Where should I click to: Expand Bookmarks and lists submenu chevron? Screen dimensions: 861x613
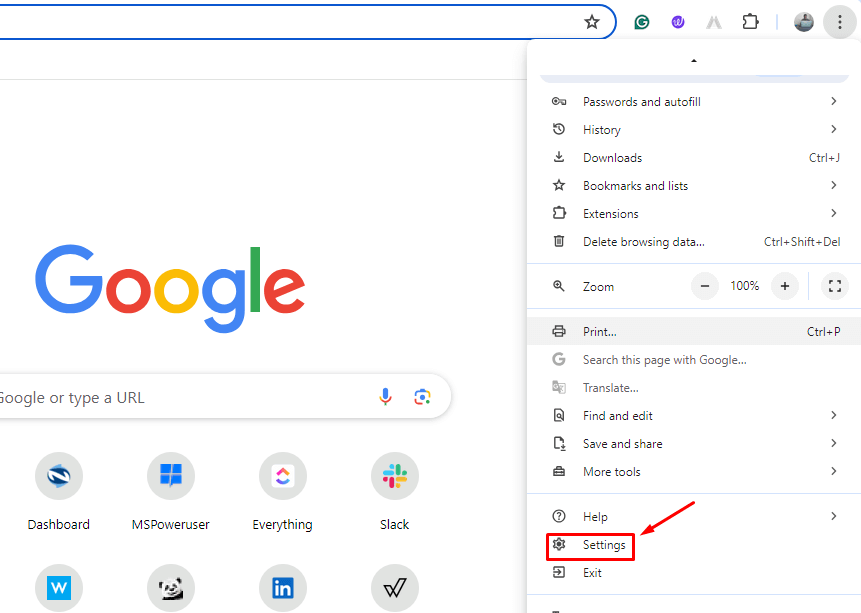pos(834,185)
